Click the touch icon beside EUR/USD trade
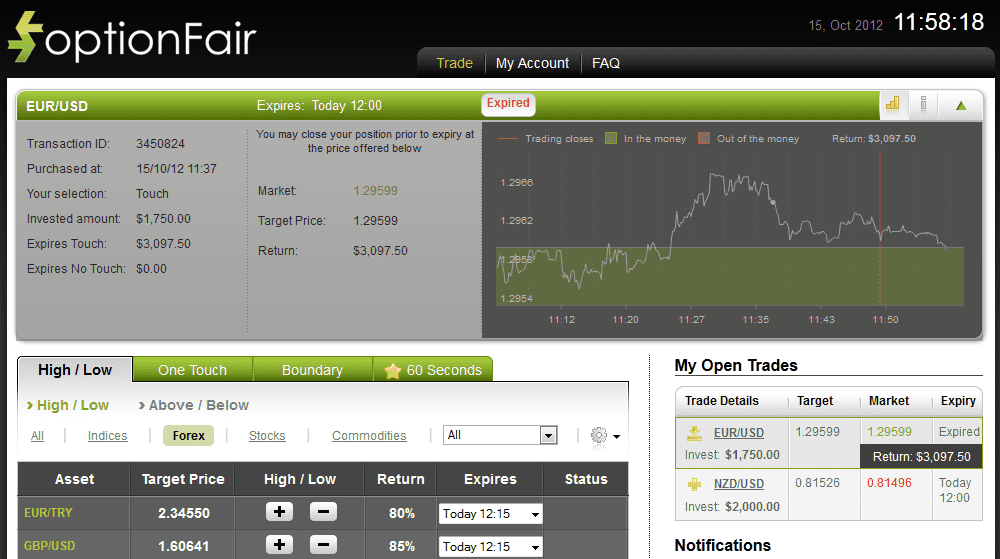The width and height of the screenshot is (1000, 559). tap(694, 433)
